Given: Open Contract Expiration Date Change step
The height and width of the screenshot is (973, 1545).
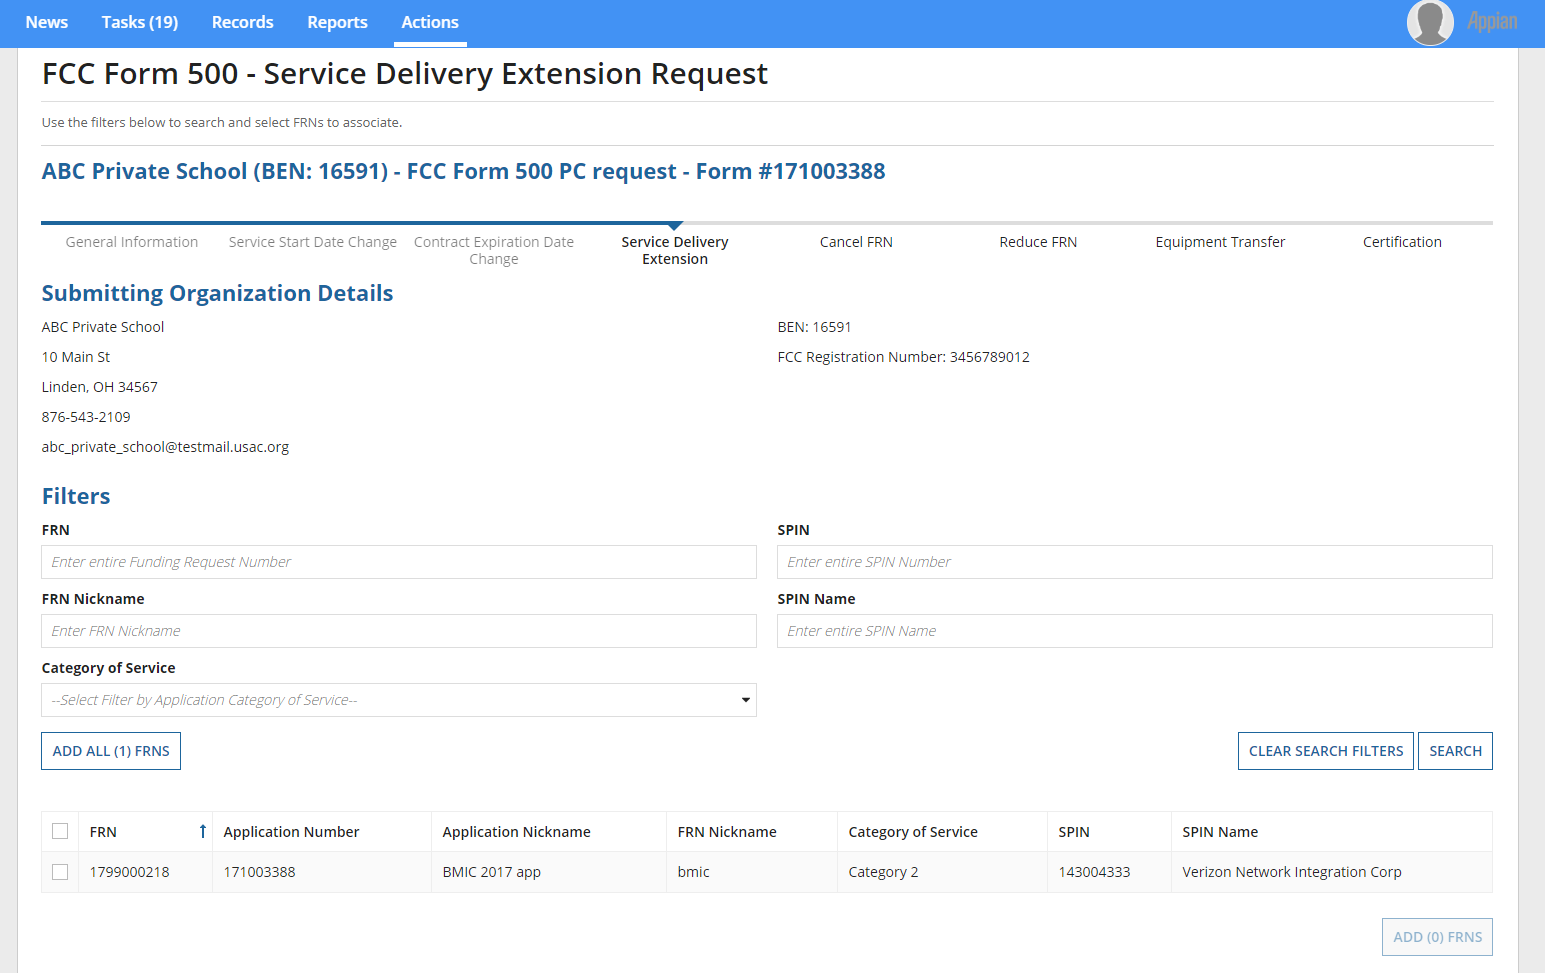Looking at the screenshot, I should point(494,250).
